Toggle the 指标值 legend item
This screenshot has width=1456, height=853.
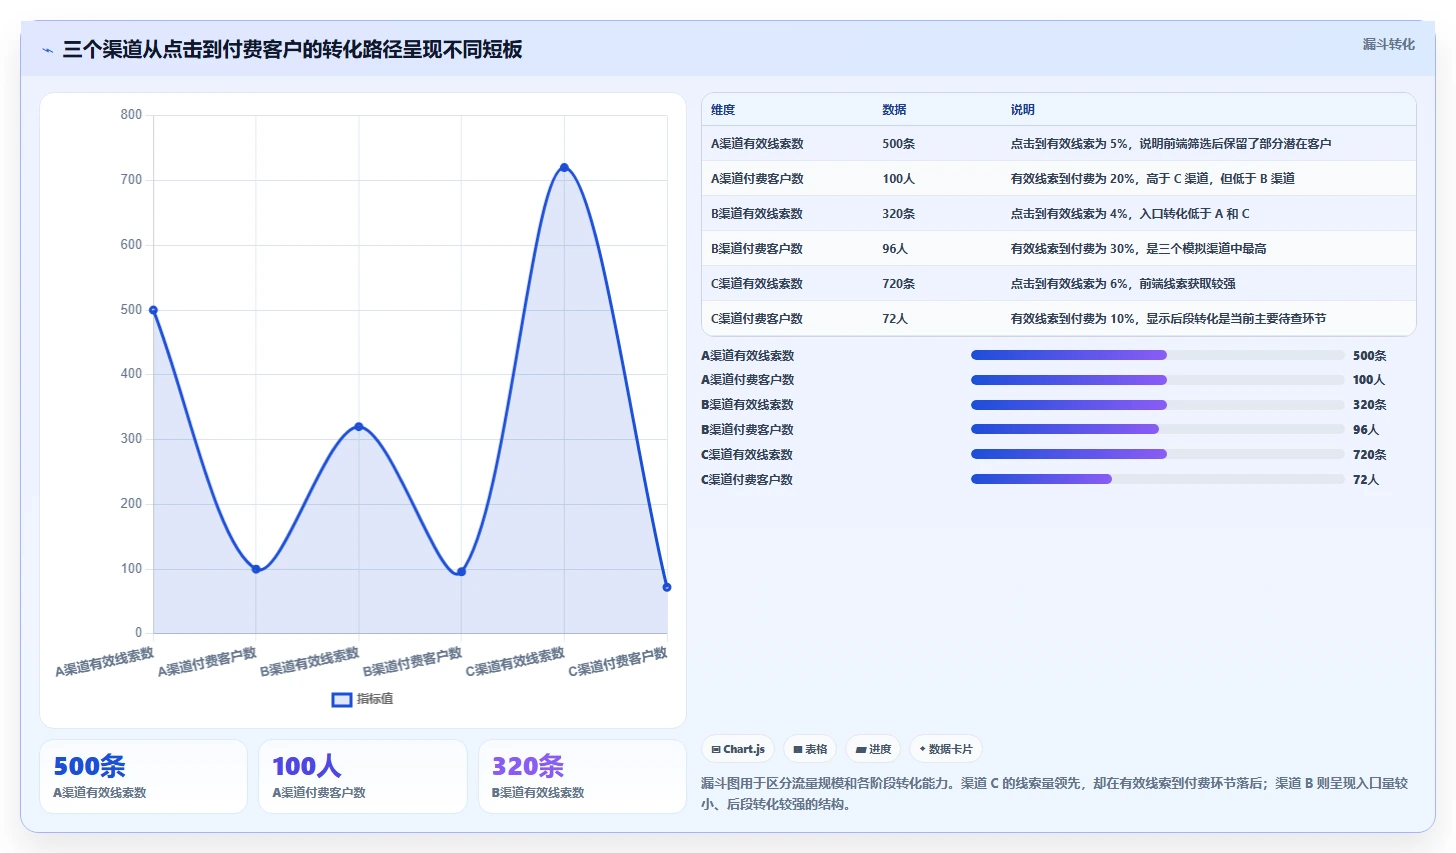click(362, 699)
